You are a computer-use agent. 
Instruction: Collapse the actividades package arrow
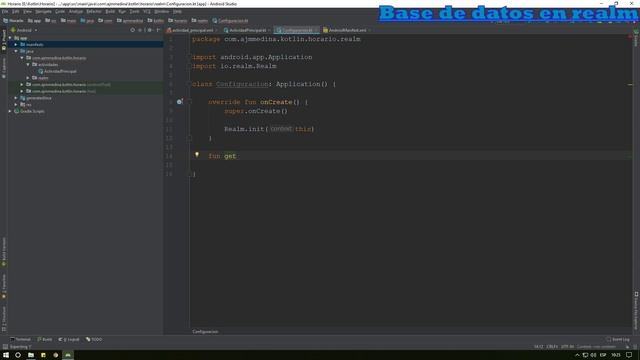pos(28,64)
